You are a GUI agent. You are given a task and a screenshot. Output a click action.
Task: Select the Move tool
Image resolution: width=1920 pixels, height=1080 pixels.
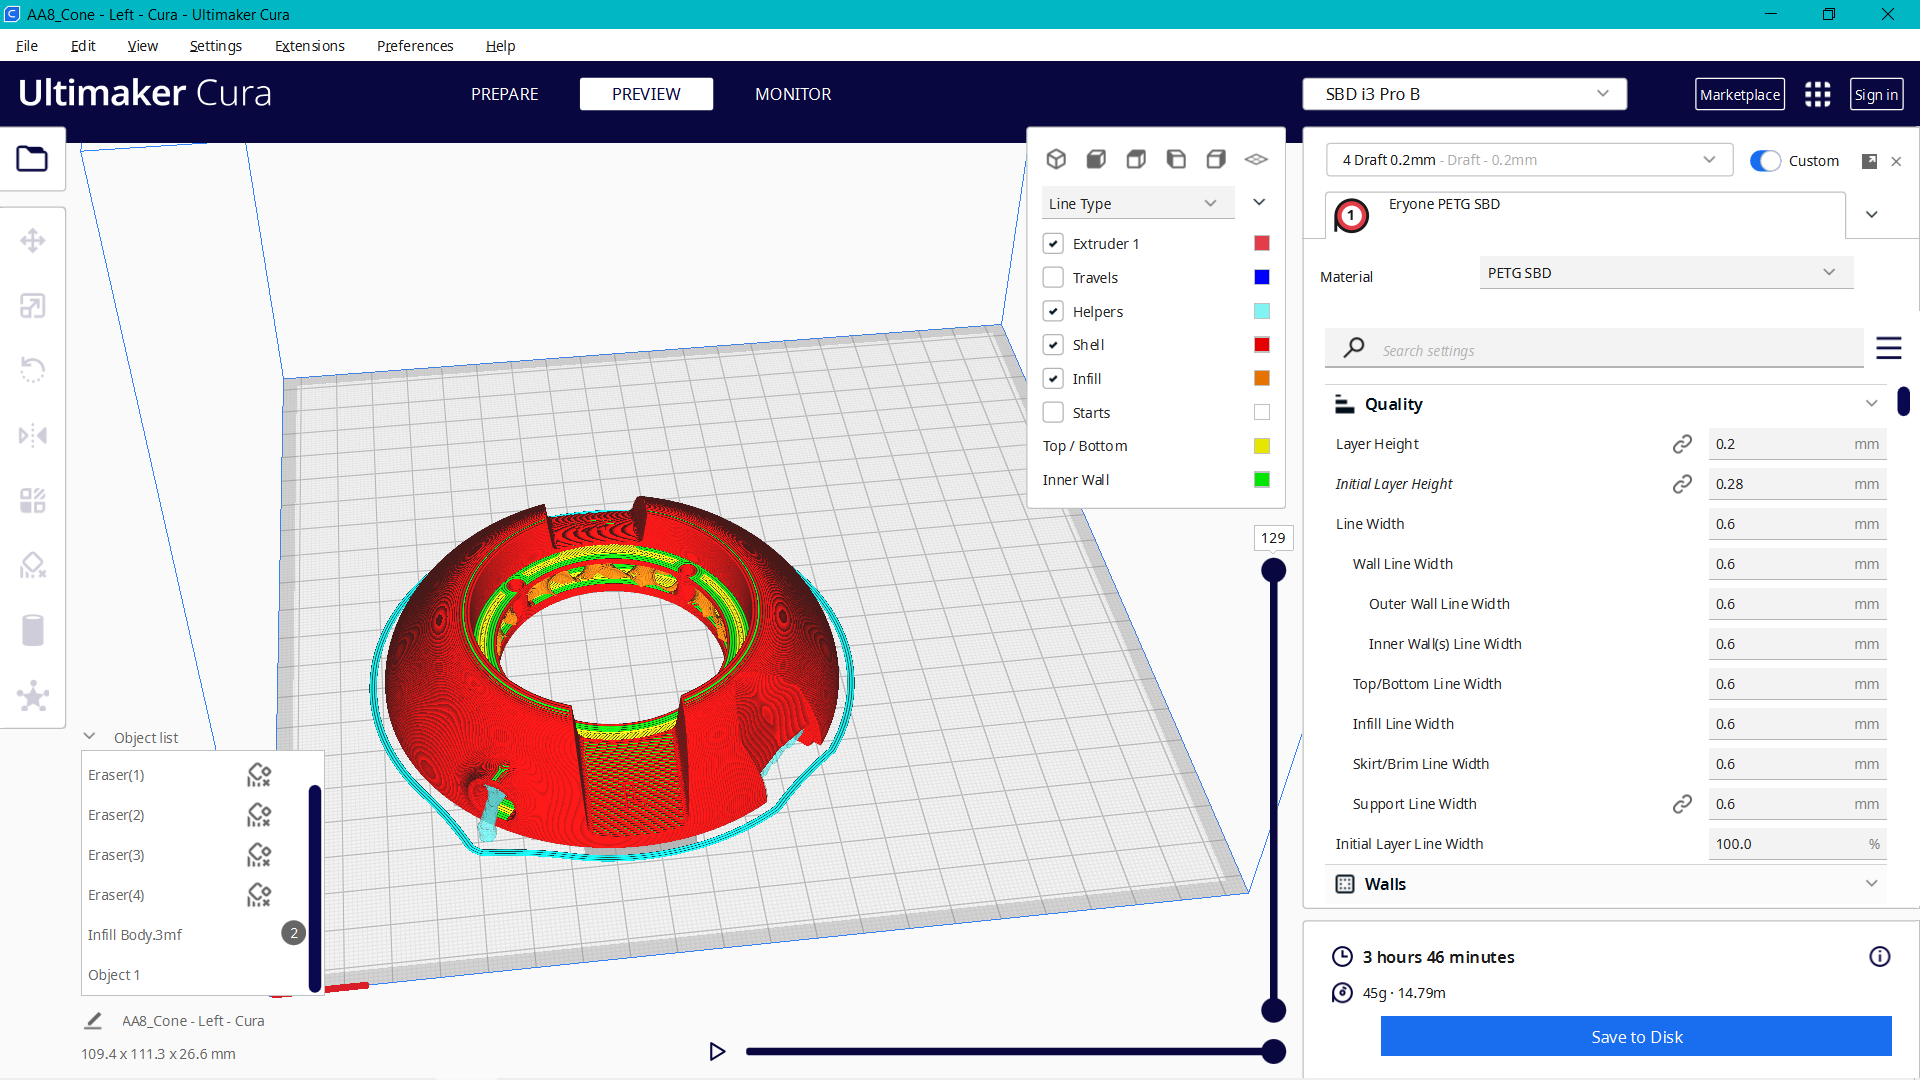click(33, 240)
